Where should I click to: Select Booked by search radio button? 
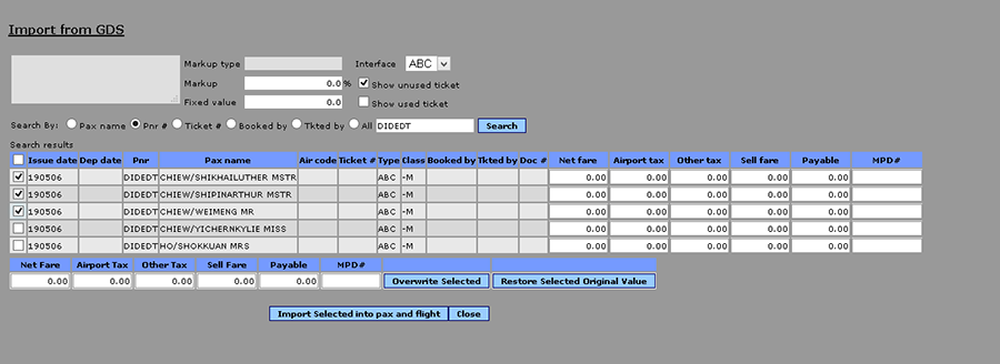click(231, 124)
